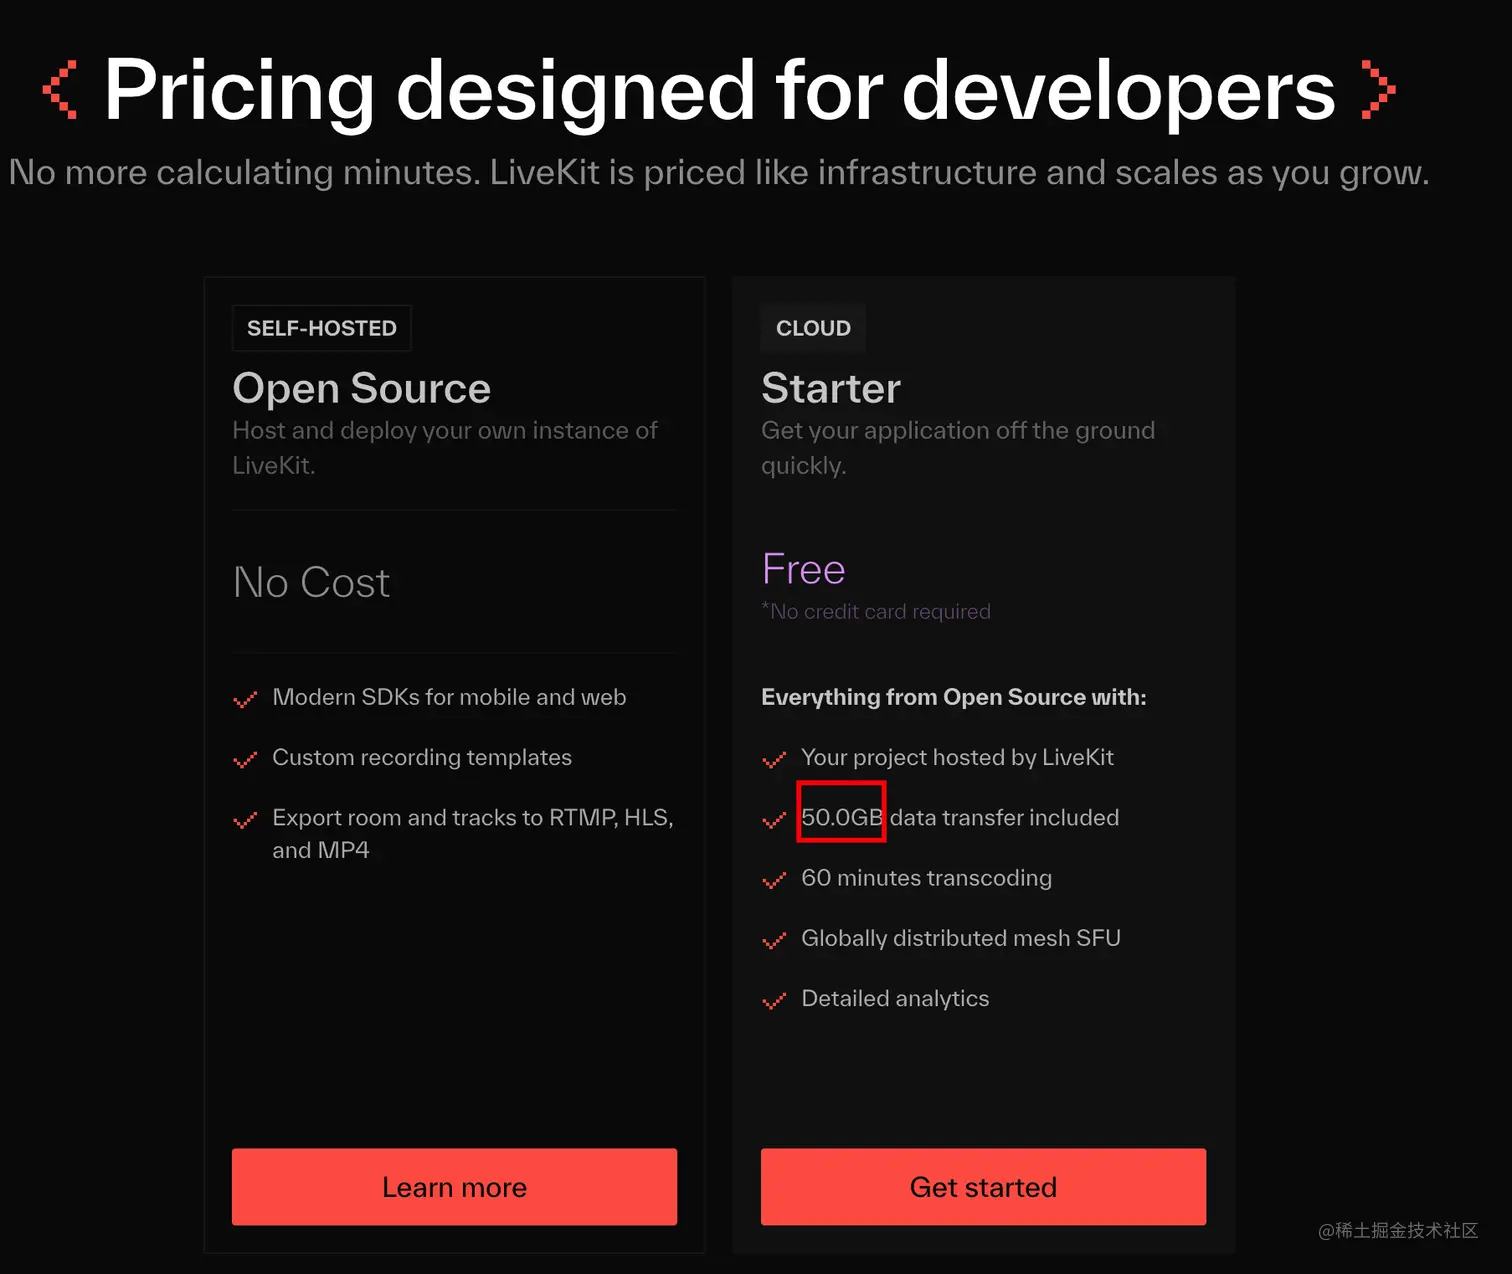Viewport: 1512px width, 1274px height.
Task: Click the purple Free price text
Action: [803, 569]
